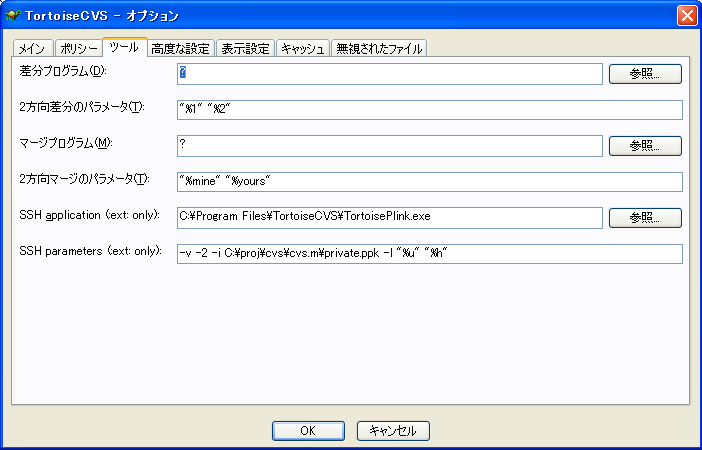The height and width of the screenshot is (450, 702).
Task: Go to the 高度な設定 tab
Action: tap(181, 48)
